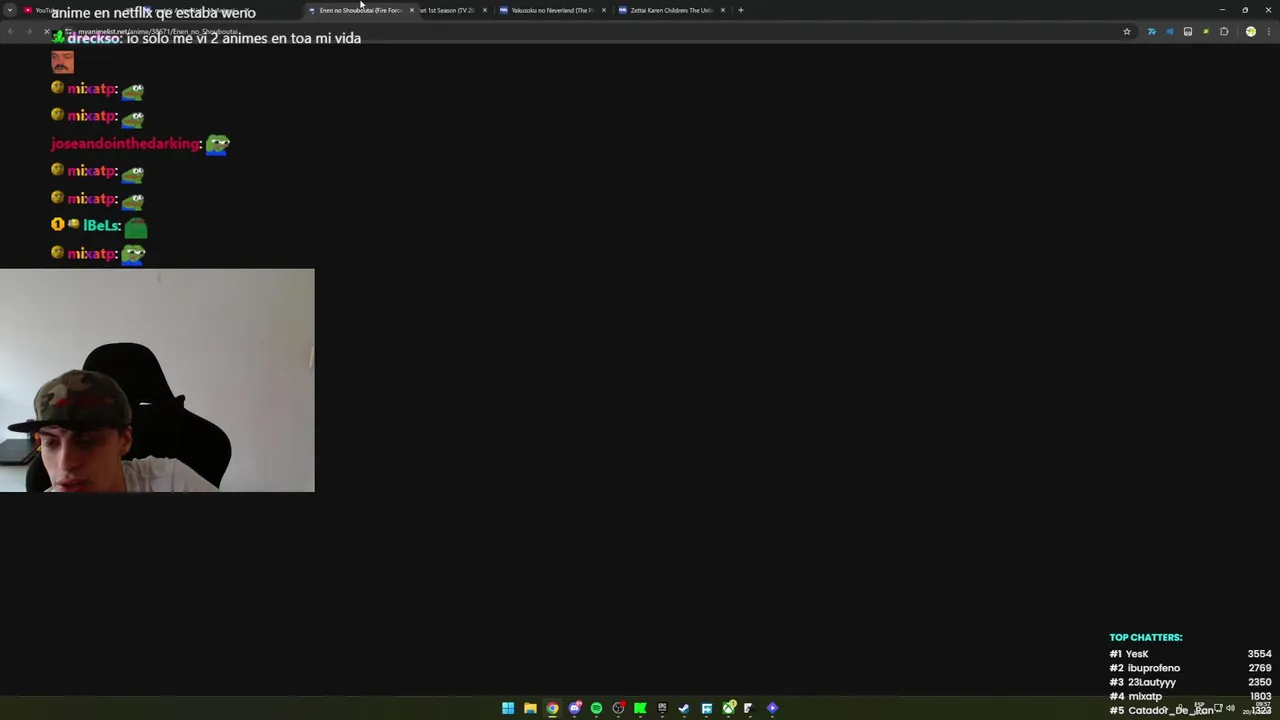Click the IBeLs chat username
This screenshot has height=720, width=1280.
point(101,226)
